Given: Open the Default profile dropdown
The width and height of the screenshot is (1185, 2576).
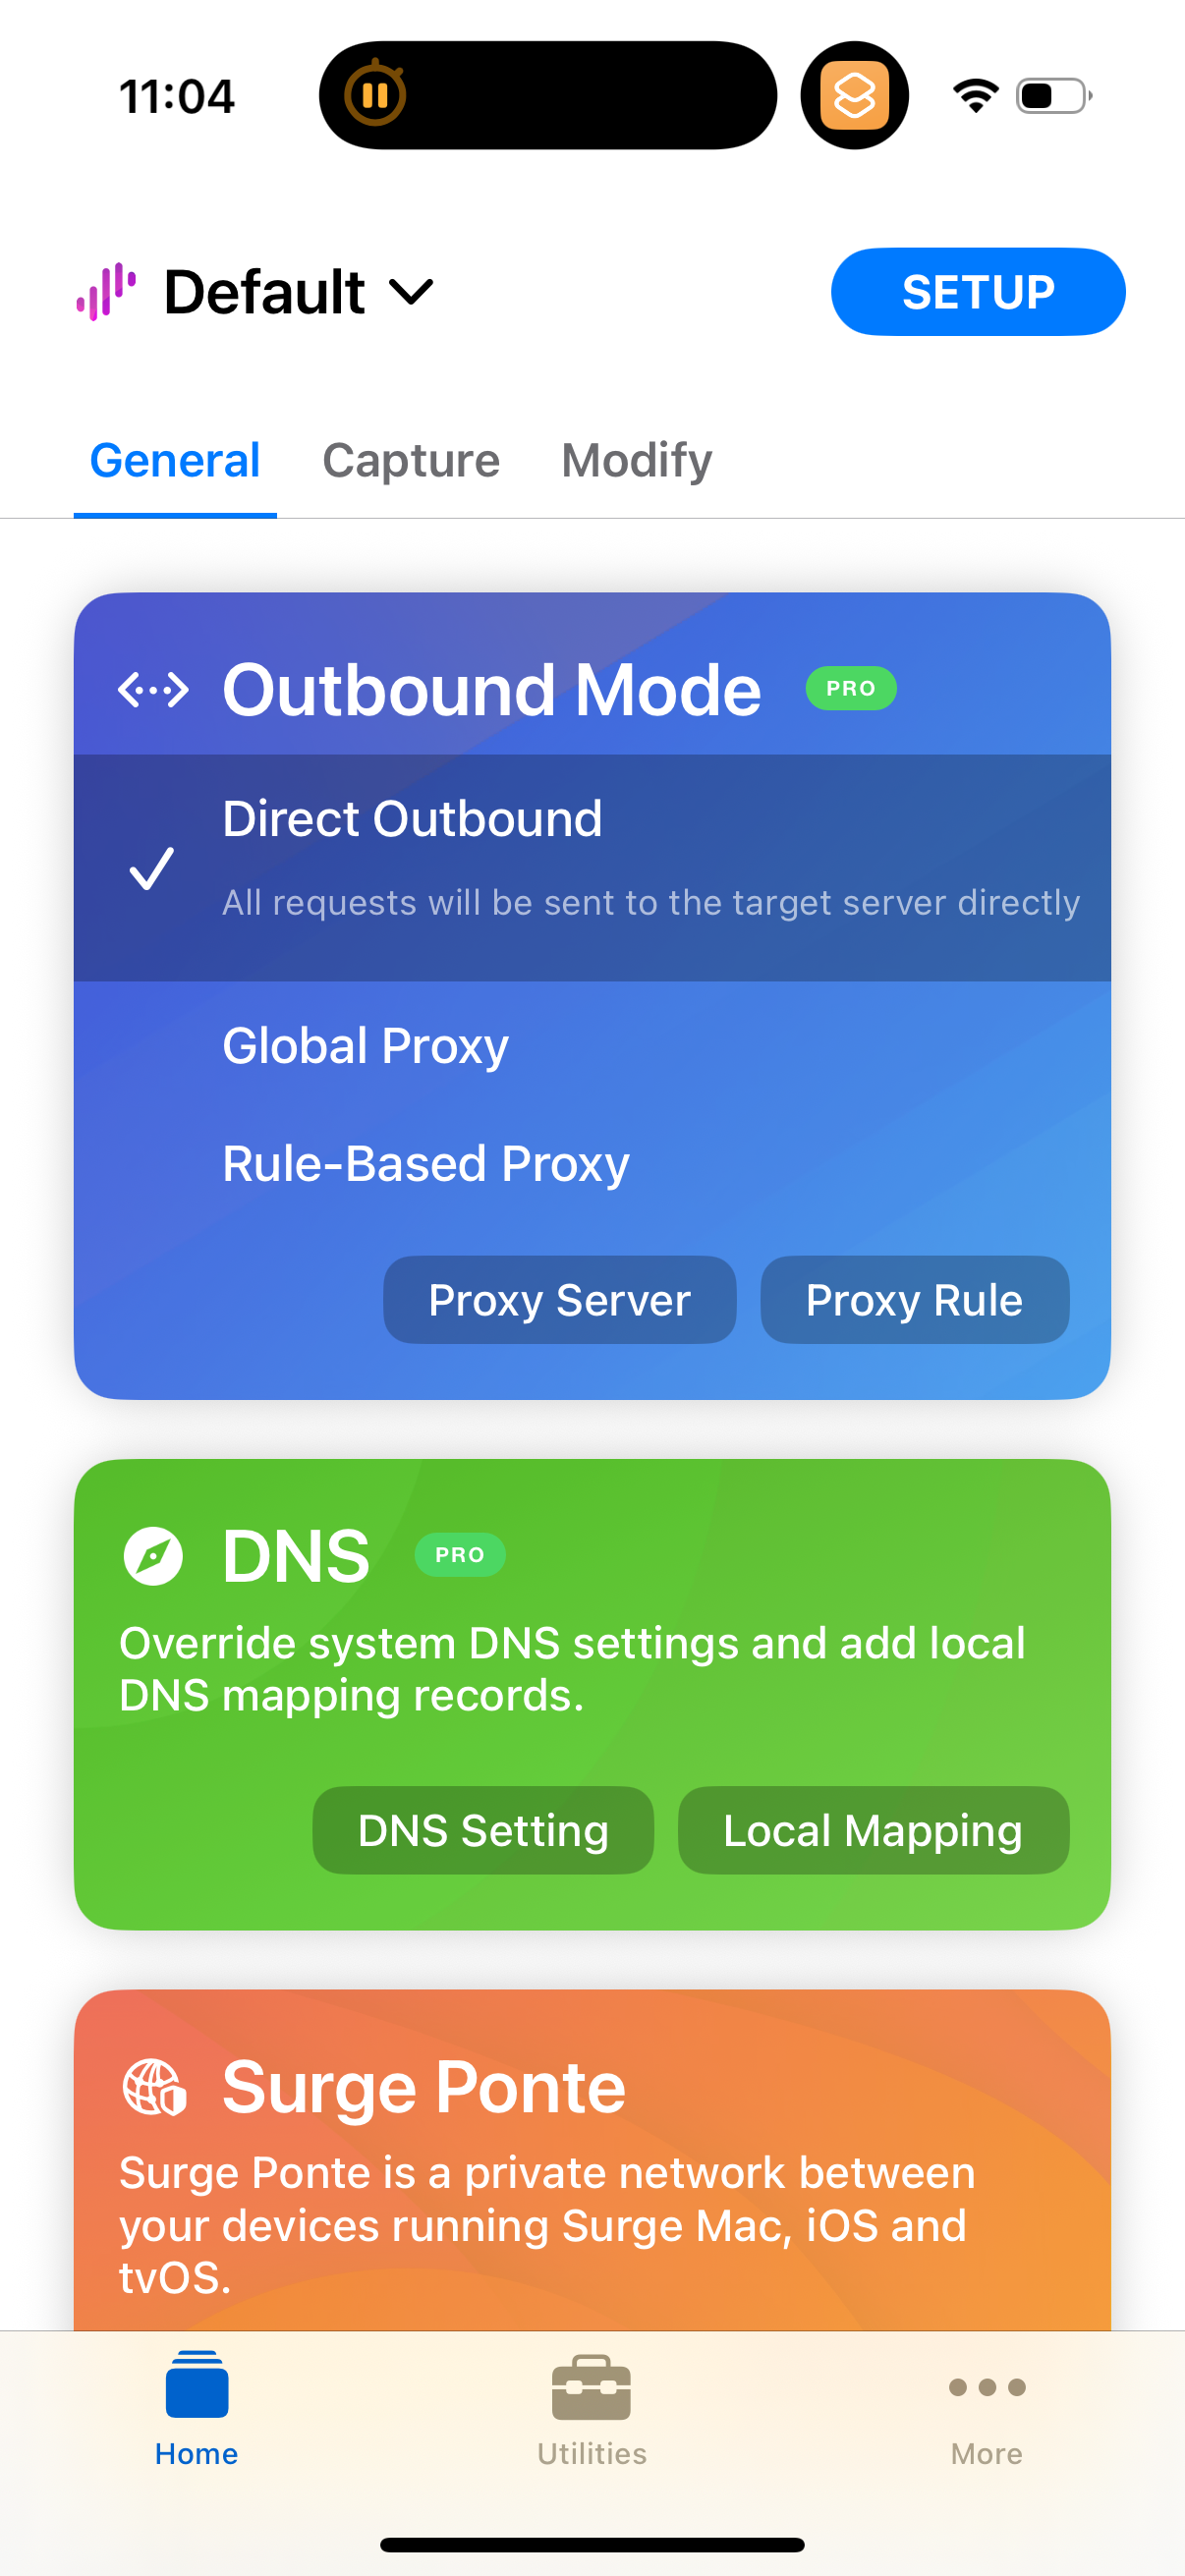Looking at the screenshot, I should coord(298,292).
